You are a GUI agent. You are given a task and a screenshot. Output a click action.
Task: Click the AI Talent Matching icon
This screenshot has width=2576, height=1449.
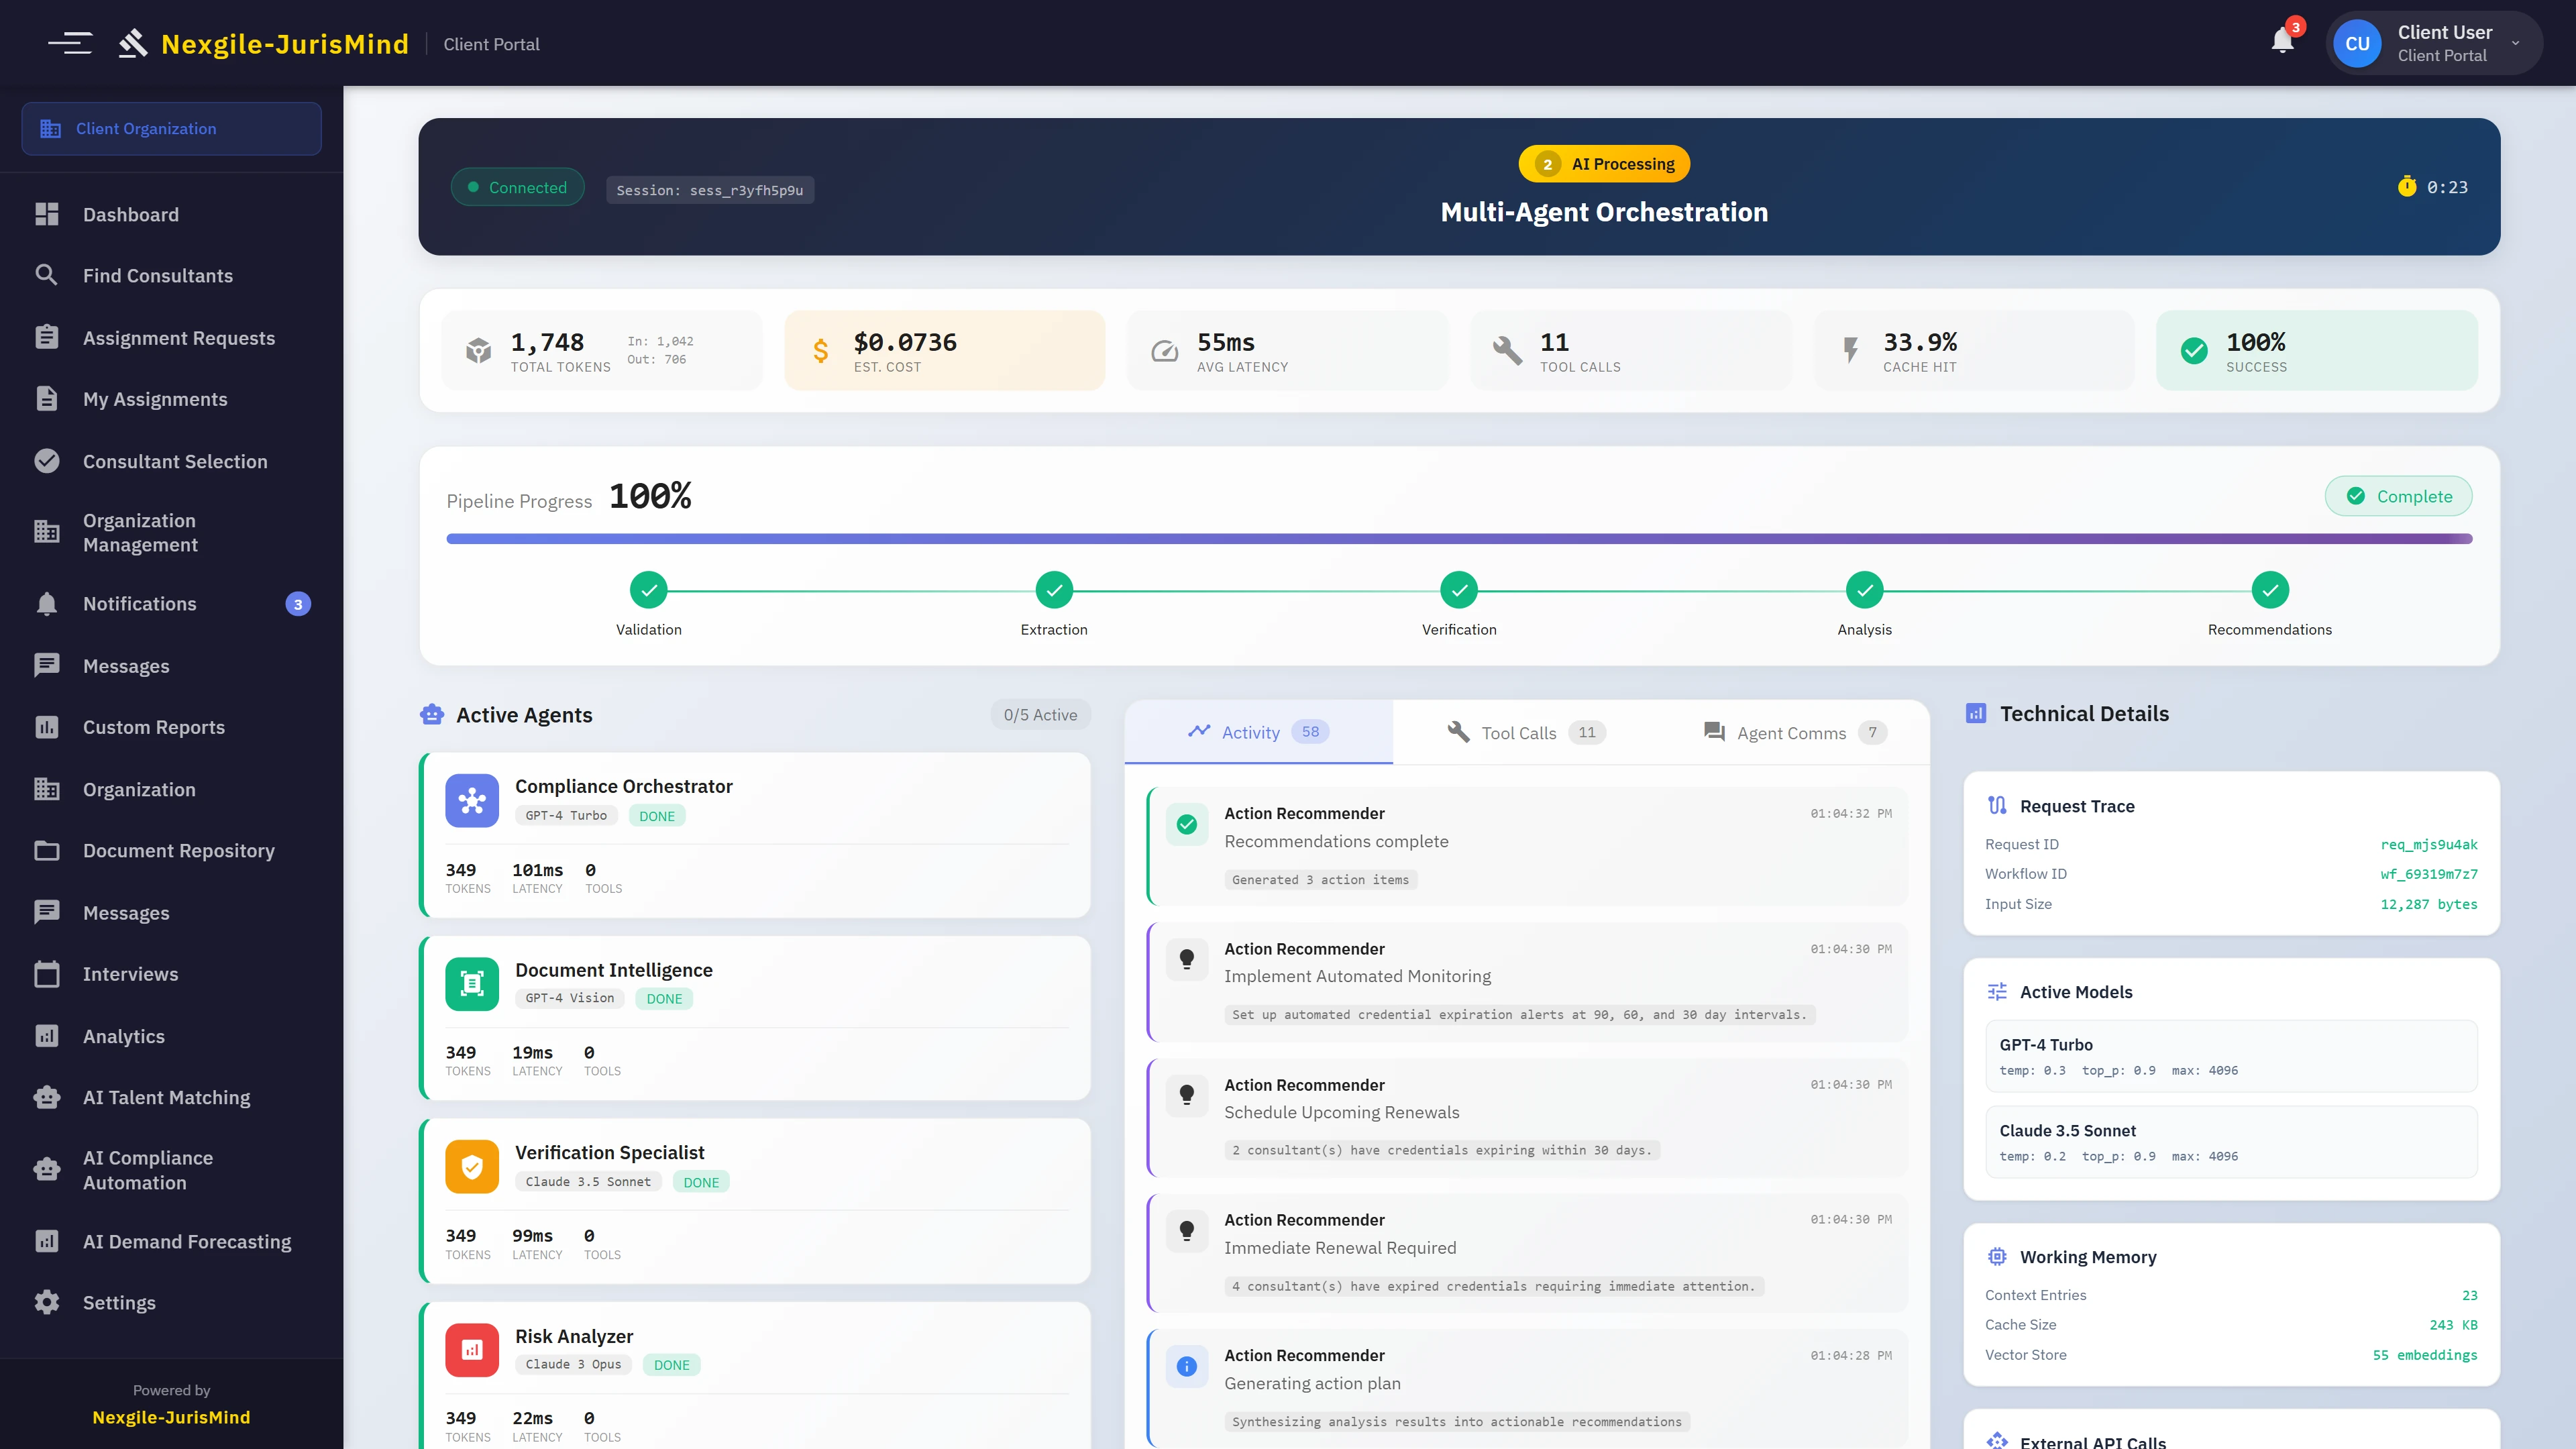(47, 1097)
